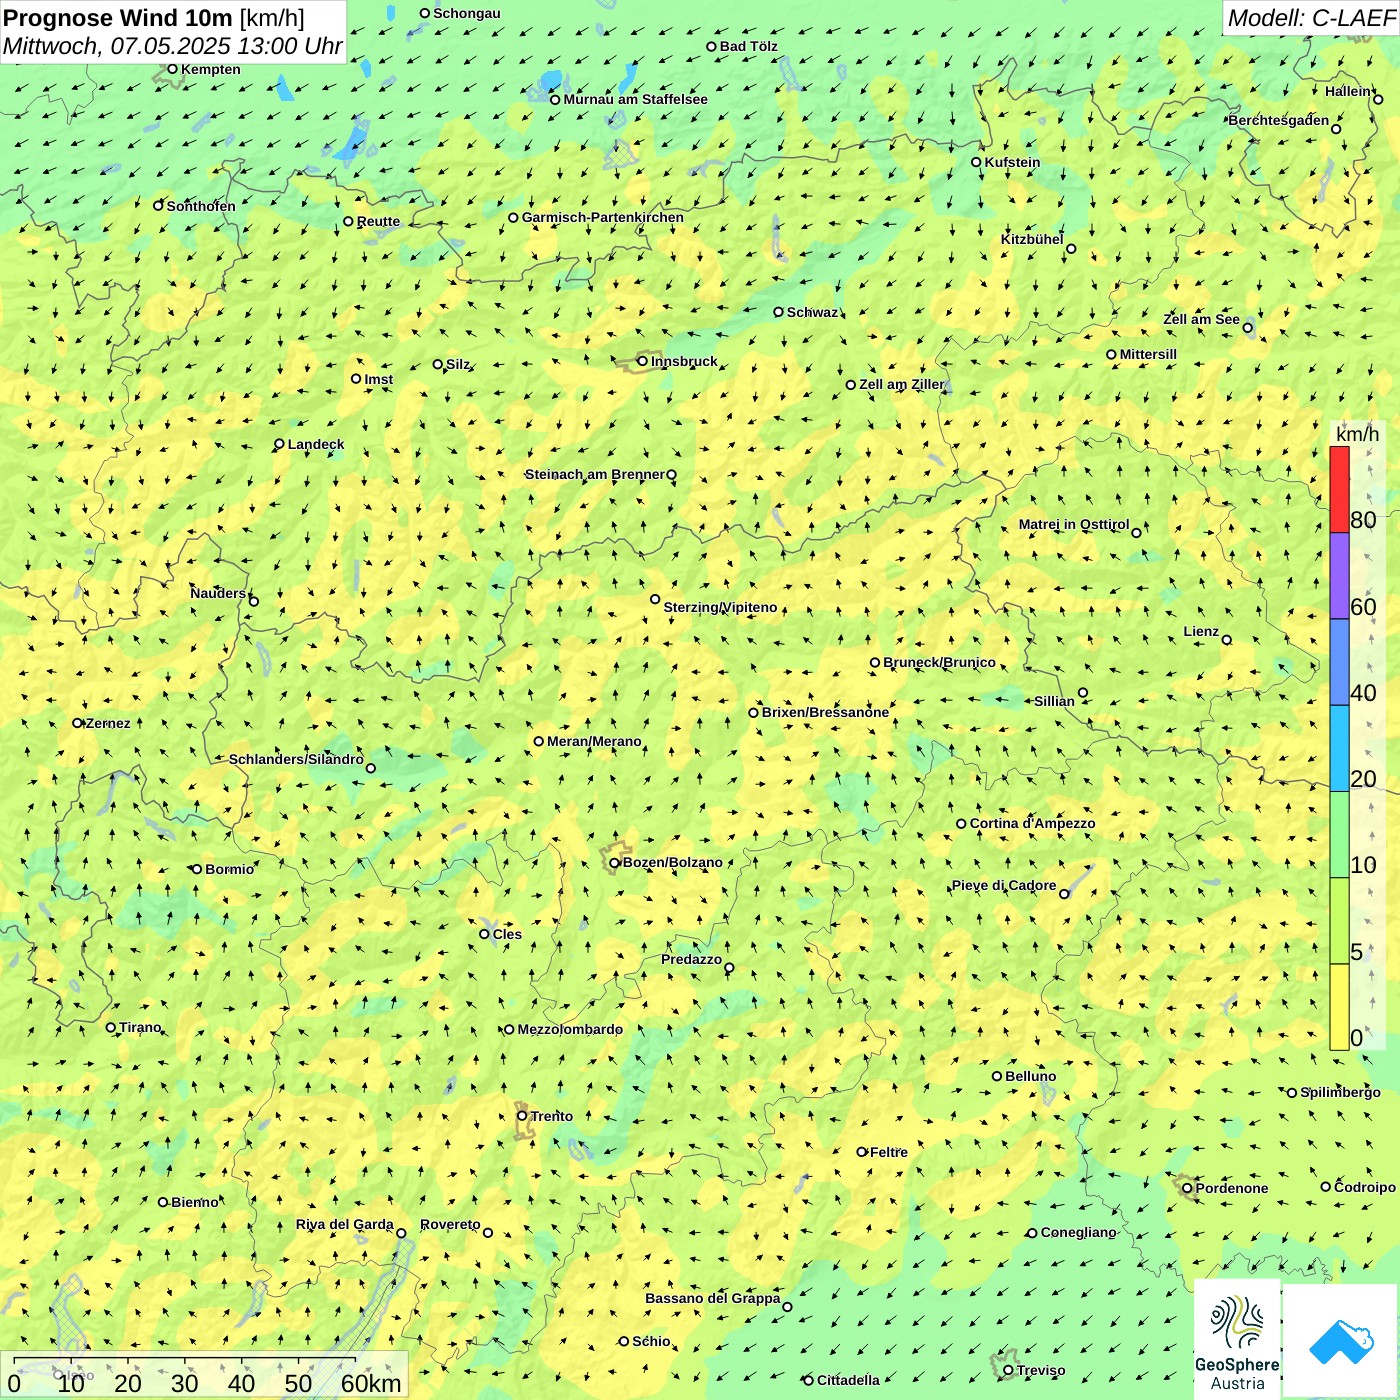Click the 'Bienno' label
The height and width of the screenshot is (1400, 1400).
pos(194,1202)
